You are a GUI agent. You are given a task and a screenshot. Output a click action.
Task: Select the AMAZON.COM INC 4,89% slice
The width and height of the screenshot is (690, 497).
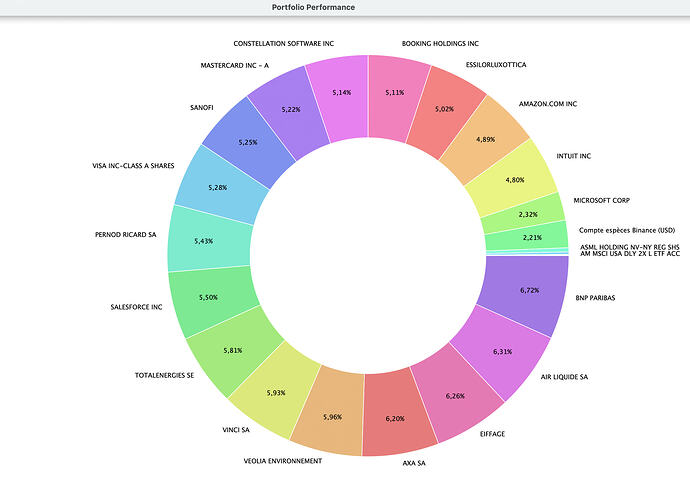pos(484,139)
